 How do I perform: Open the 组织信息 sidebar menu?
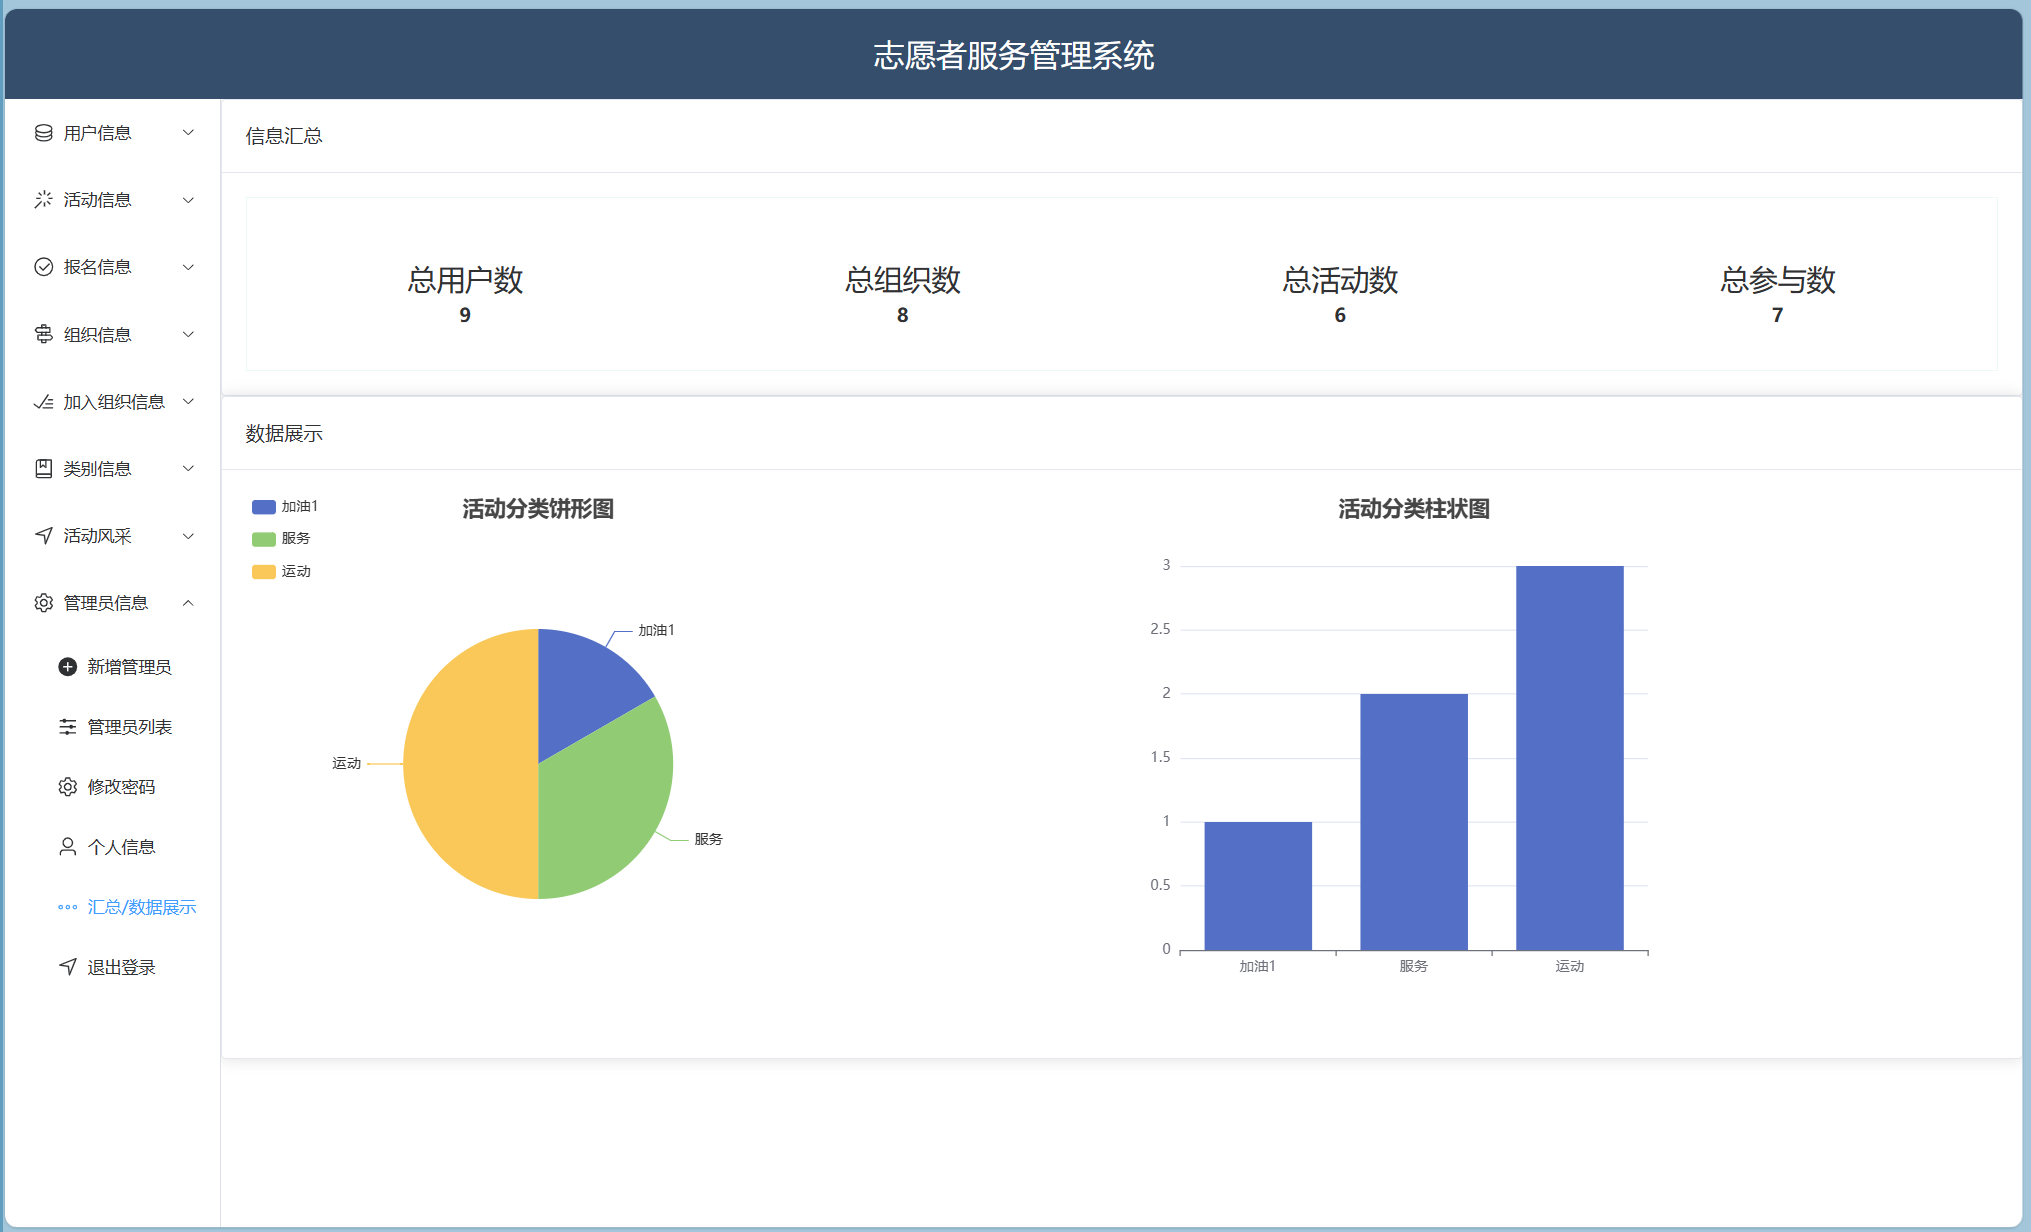click(x=112, y=334)
